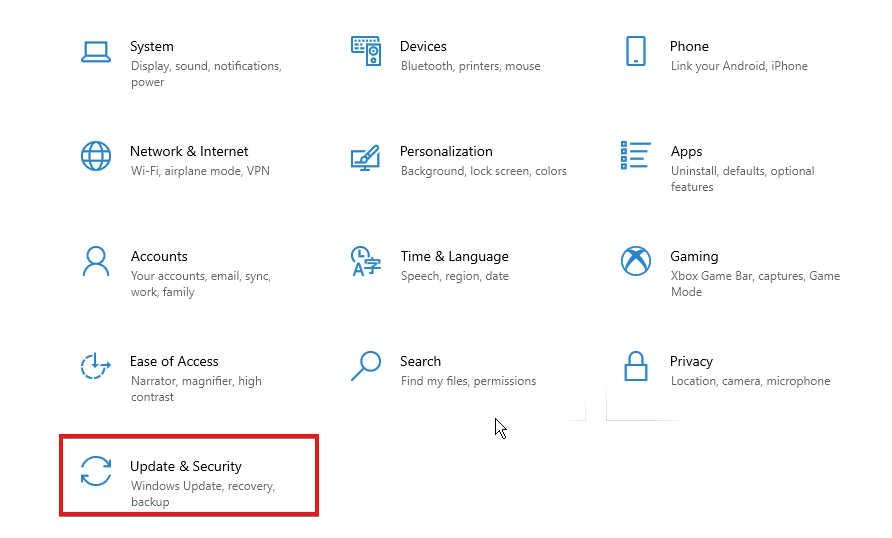Open the Privacy category title
This screenshot has height=538, width=892.
[x=691, y=361]
